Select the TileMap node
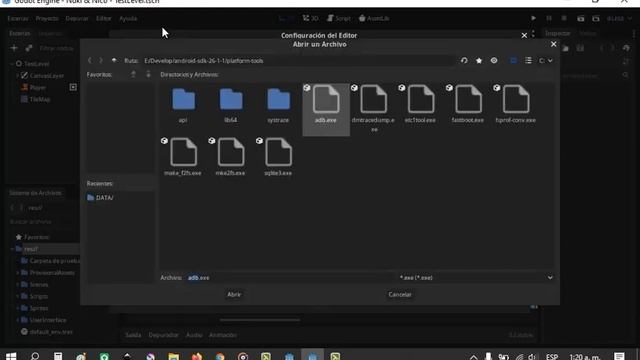This screenshot has width=640, height=360. pos(36,99)
